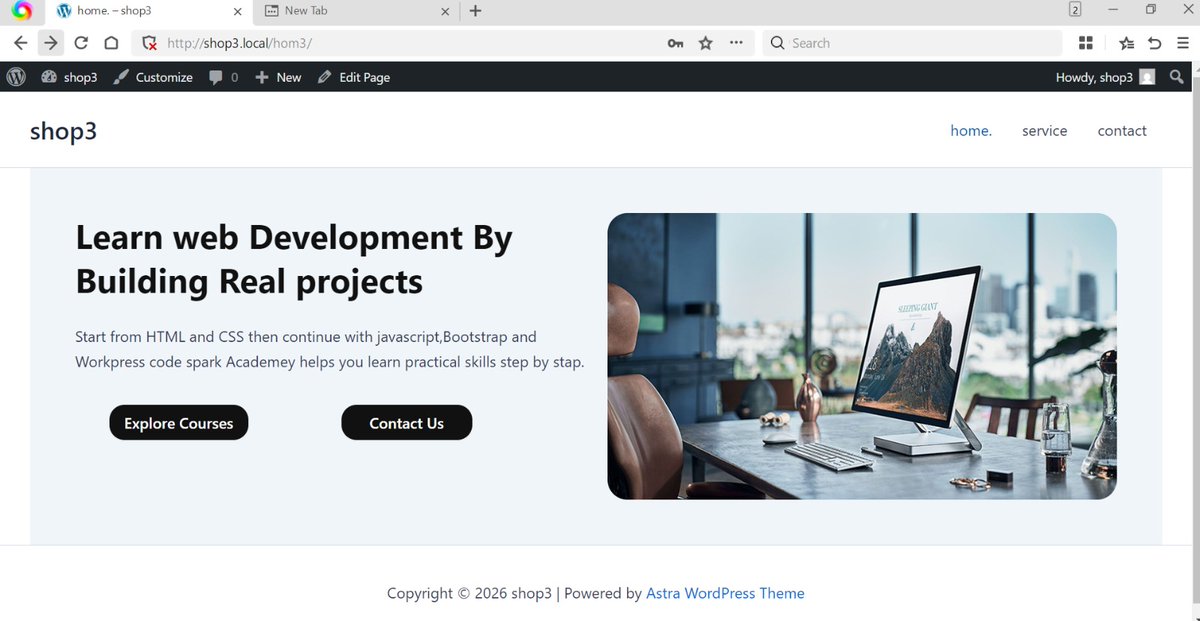Image resolution: width=1200 pixels, height=621 pixels.
Task: Open the service navigation link
Action: 1045,130
